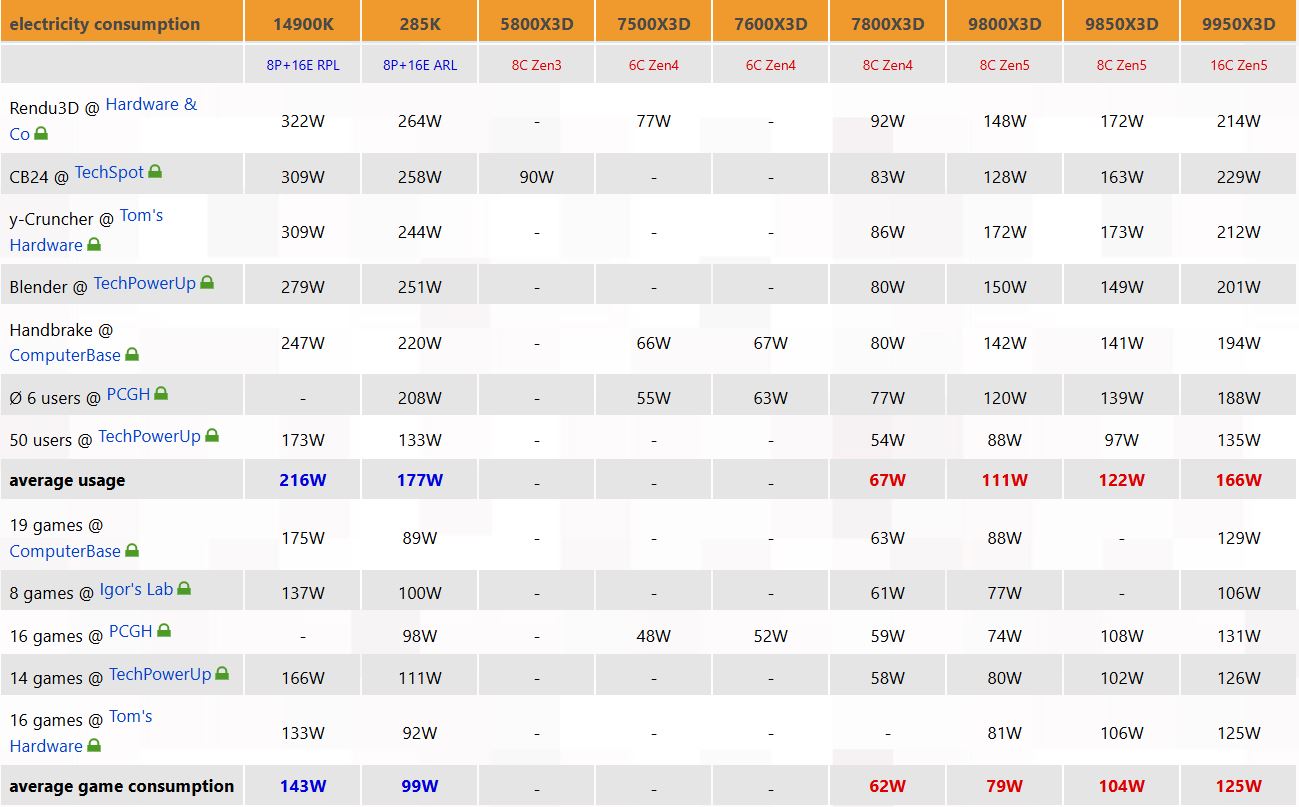Click the lock icon in the 50 users row
Viewport: 1299px width, 807px height.
tap(211, 436)
